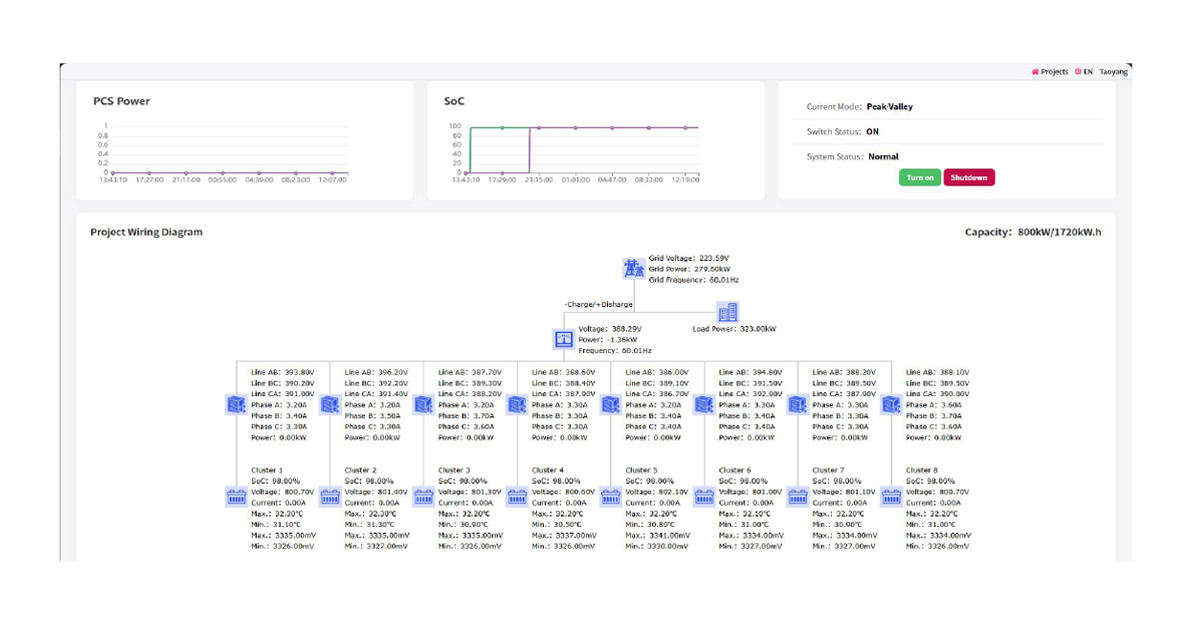Select the central meter icon
Image resolution: width=1200 pixels, height=626 pixels.
pos(563,340)
